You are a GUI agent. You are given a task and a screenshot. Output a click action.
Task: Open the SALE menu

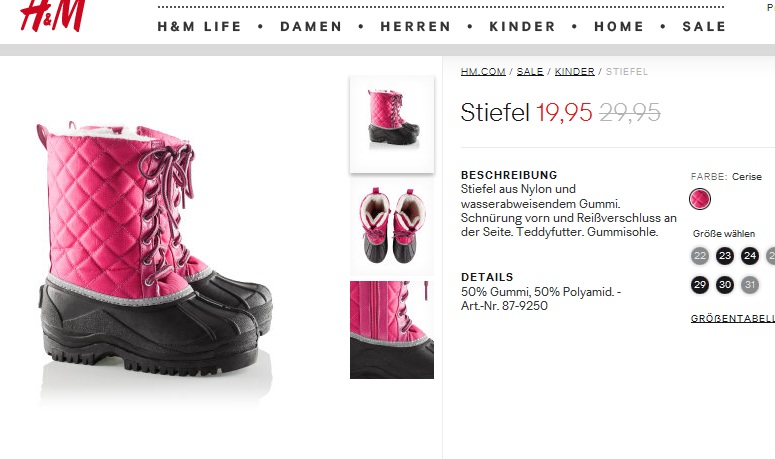pyautogui.click(x=704, y=26)
